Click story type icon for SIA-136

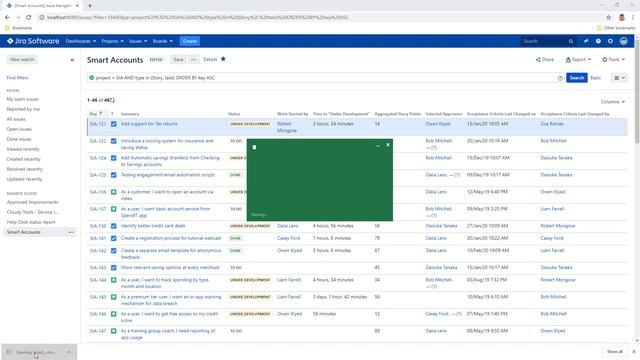[113, 192]
